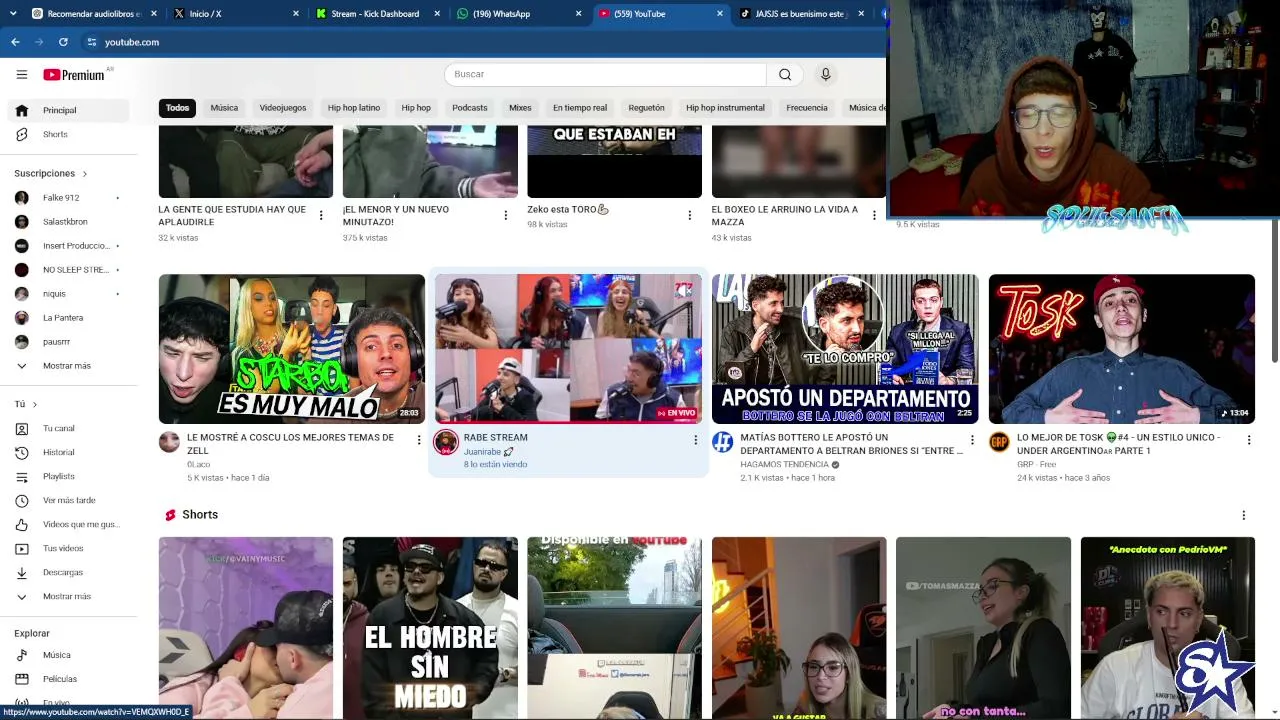
Task: Open Música under Explorar in sidebar
Action: 68,655
